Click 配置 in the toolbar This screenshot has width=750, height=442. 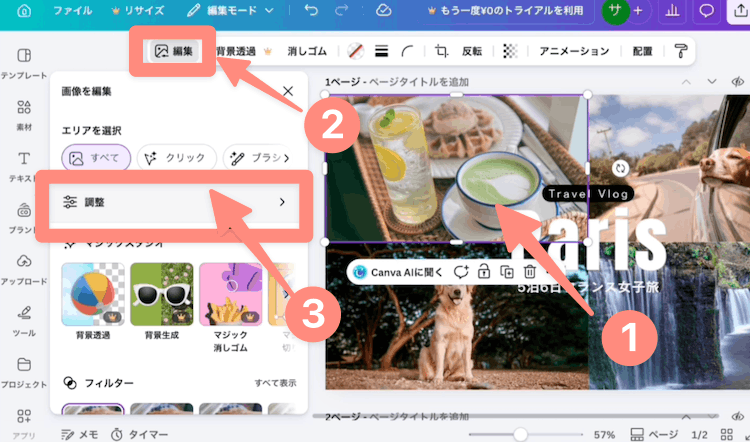click(642, 51)
